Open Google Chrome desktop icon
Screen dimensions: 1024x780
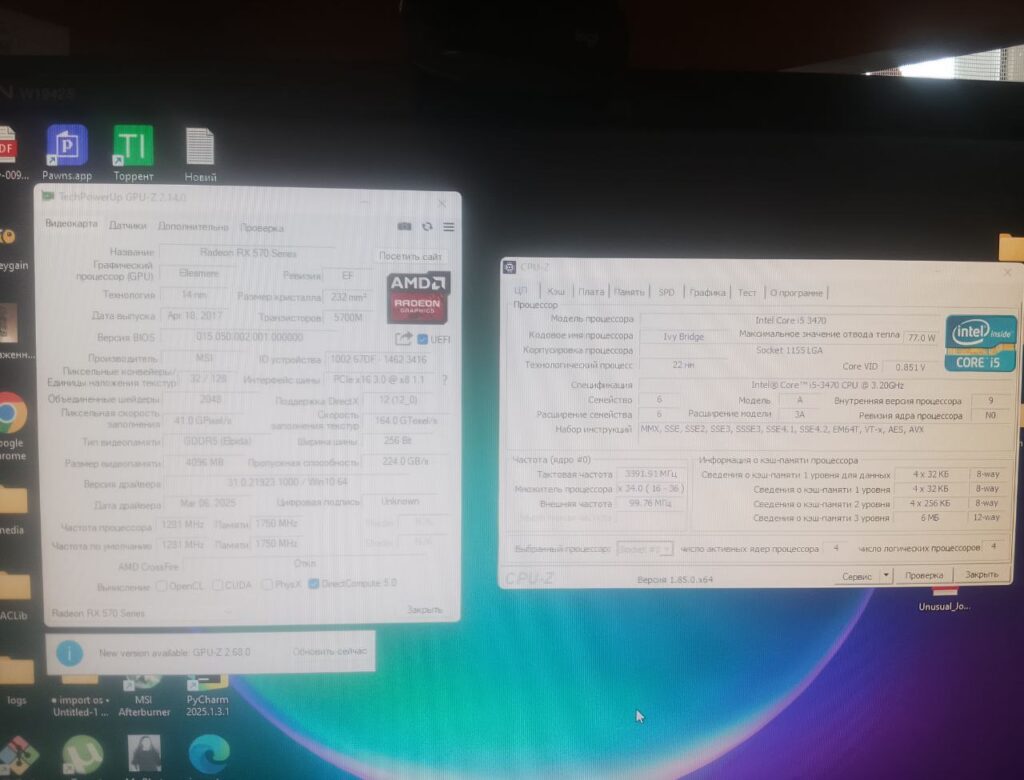(x=12, y=425)
